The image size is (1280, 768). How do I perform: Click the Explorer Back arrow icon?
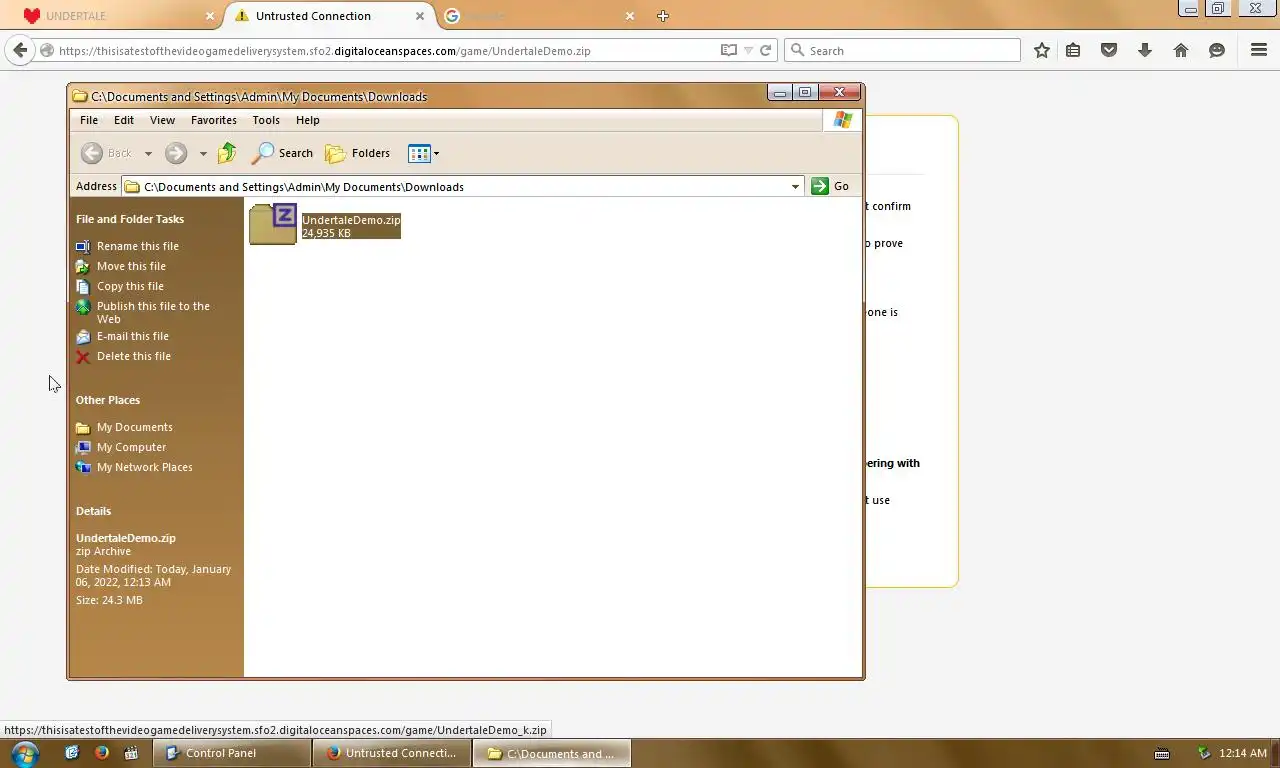(92, 153)
